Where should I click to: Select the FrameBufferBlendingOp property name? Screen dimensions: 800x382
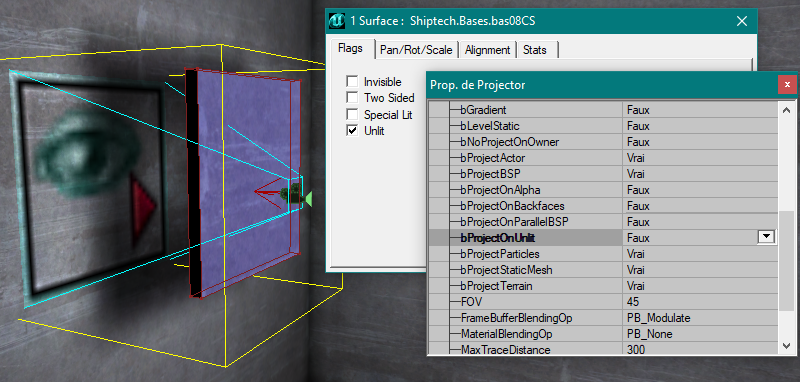516,318
